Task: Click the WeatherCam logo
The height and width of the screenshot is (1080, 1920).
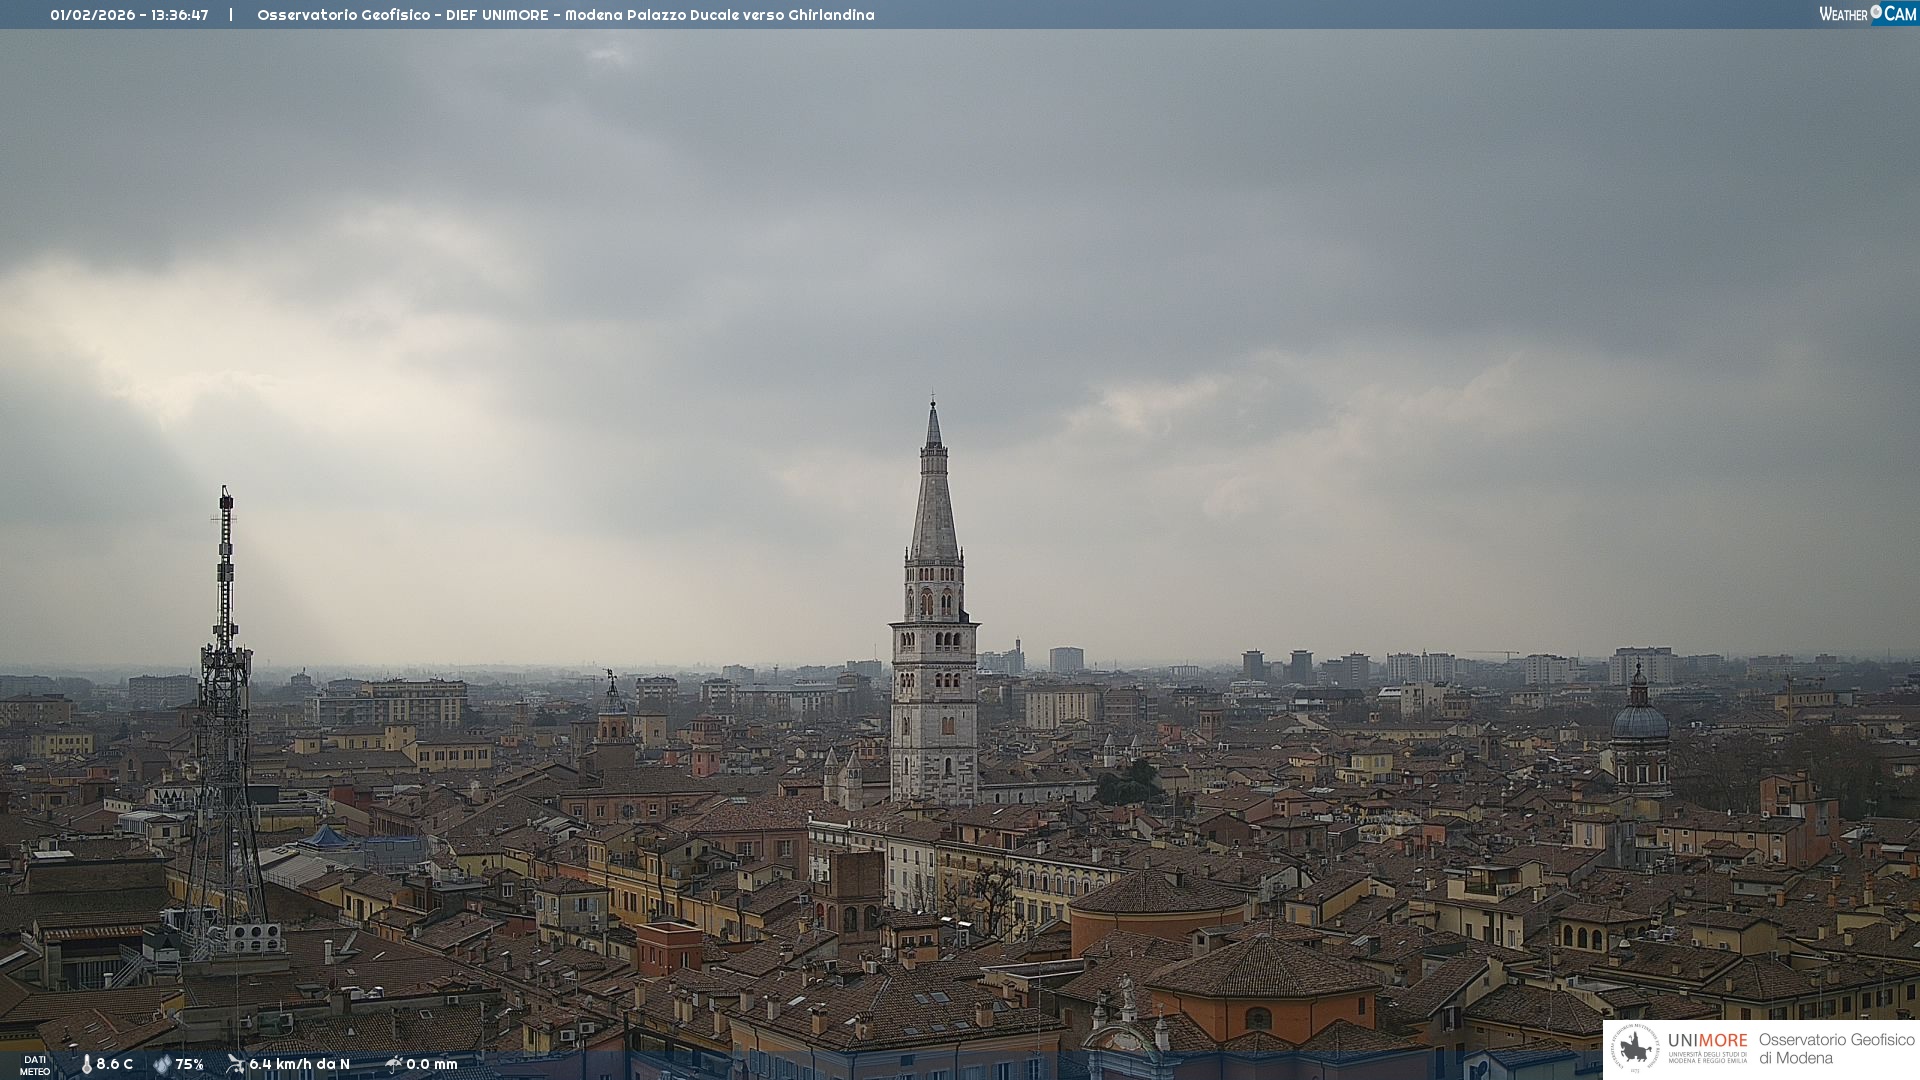Action: pyautogui.click(x=1866, y=14)
